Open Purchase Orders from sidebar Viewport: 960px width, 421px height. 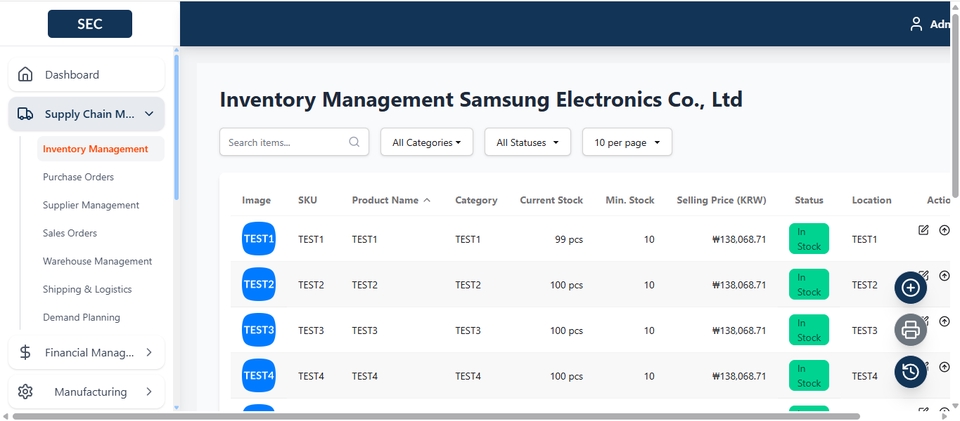pyautogui.click(x=78, y=177)
